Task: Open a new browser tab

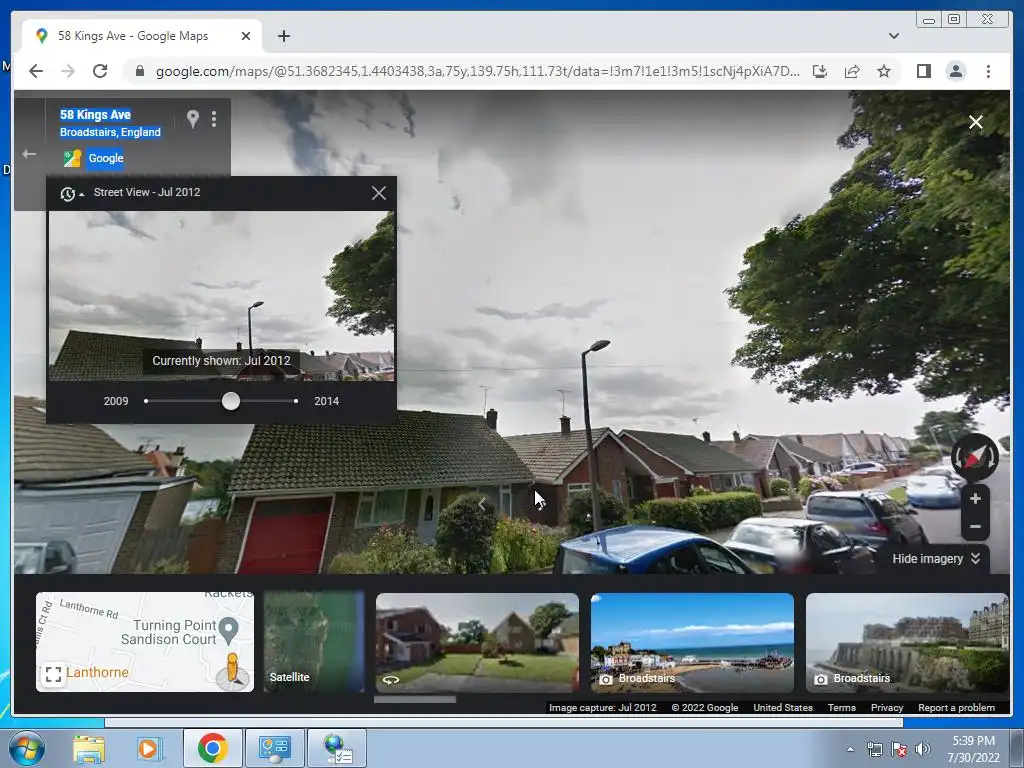Action: 283,36
